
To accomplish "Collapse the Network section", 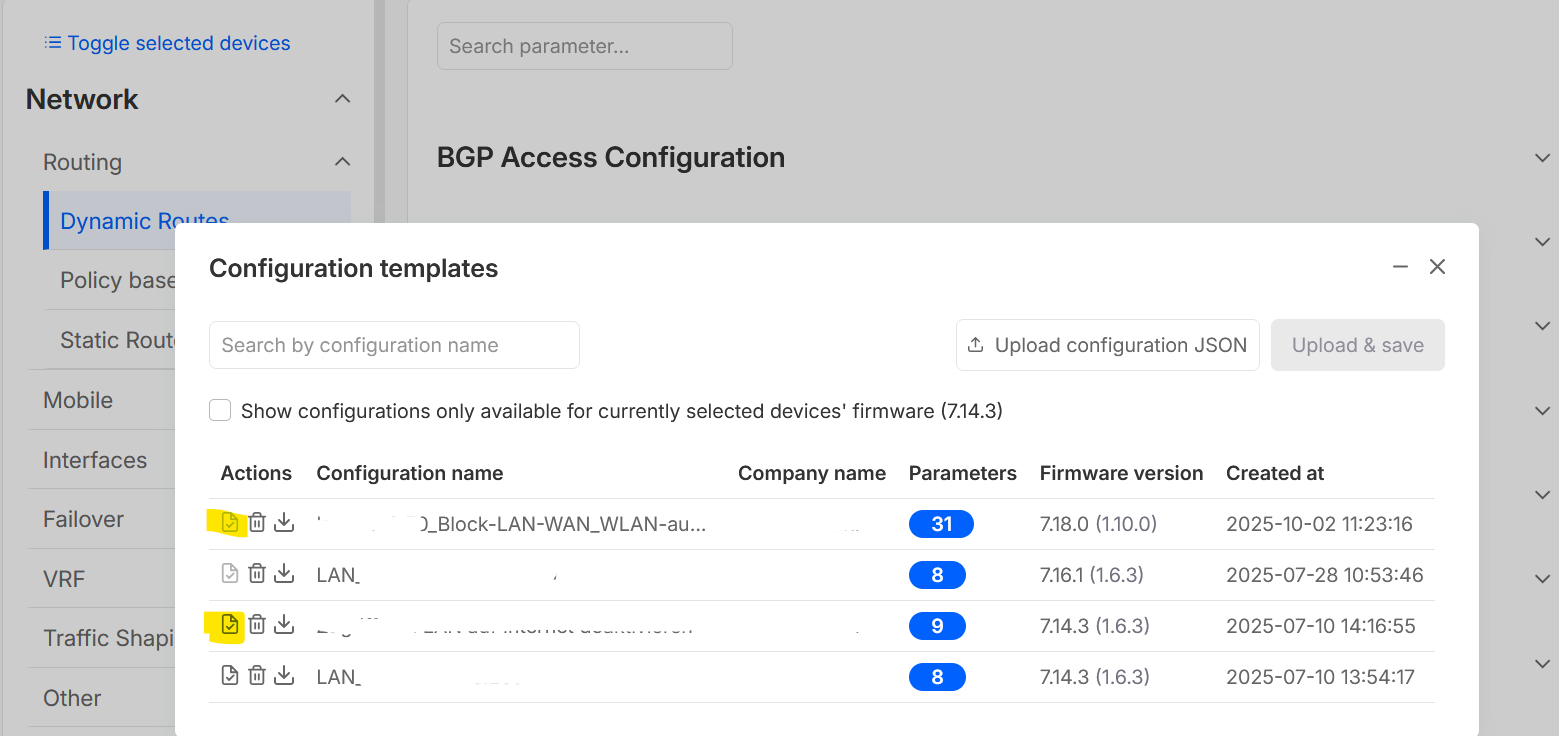I will coord(342,99).
